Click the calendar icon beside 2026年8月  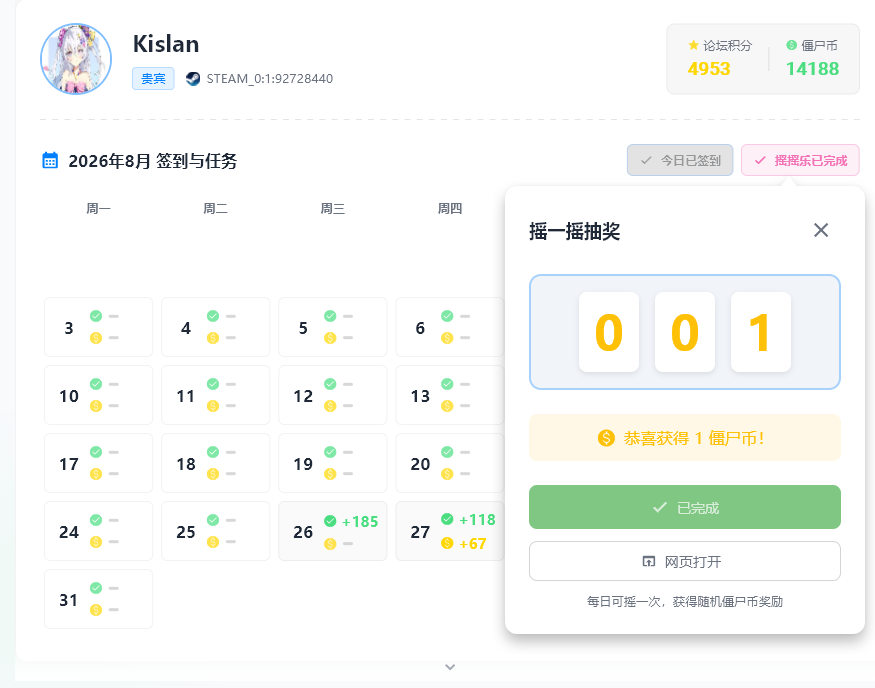pyautogui.click(x=50, y=161)
